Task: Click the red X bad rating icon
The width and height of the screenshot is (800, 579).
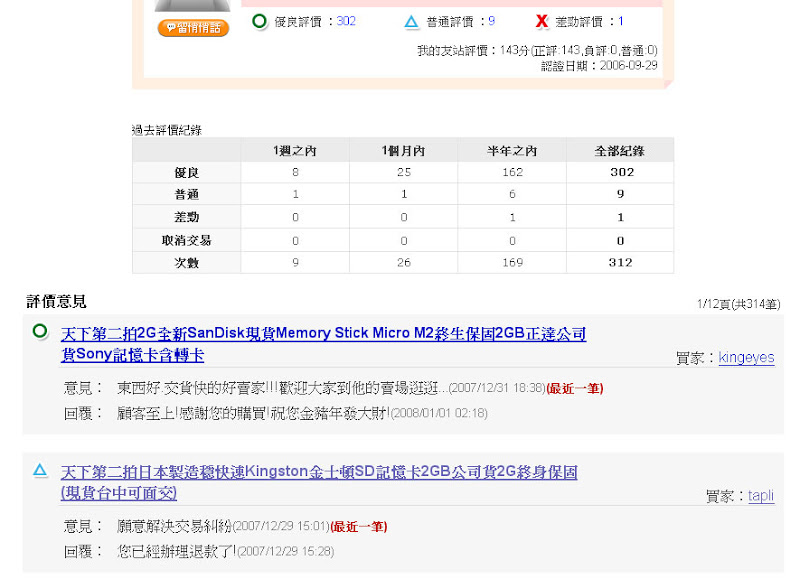Action: click(541, 21)
